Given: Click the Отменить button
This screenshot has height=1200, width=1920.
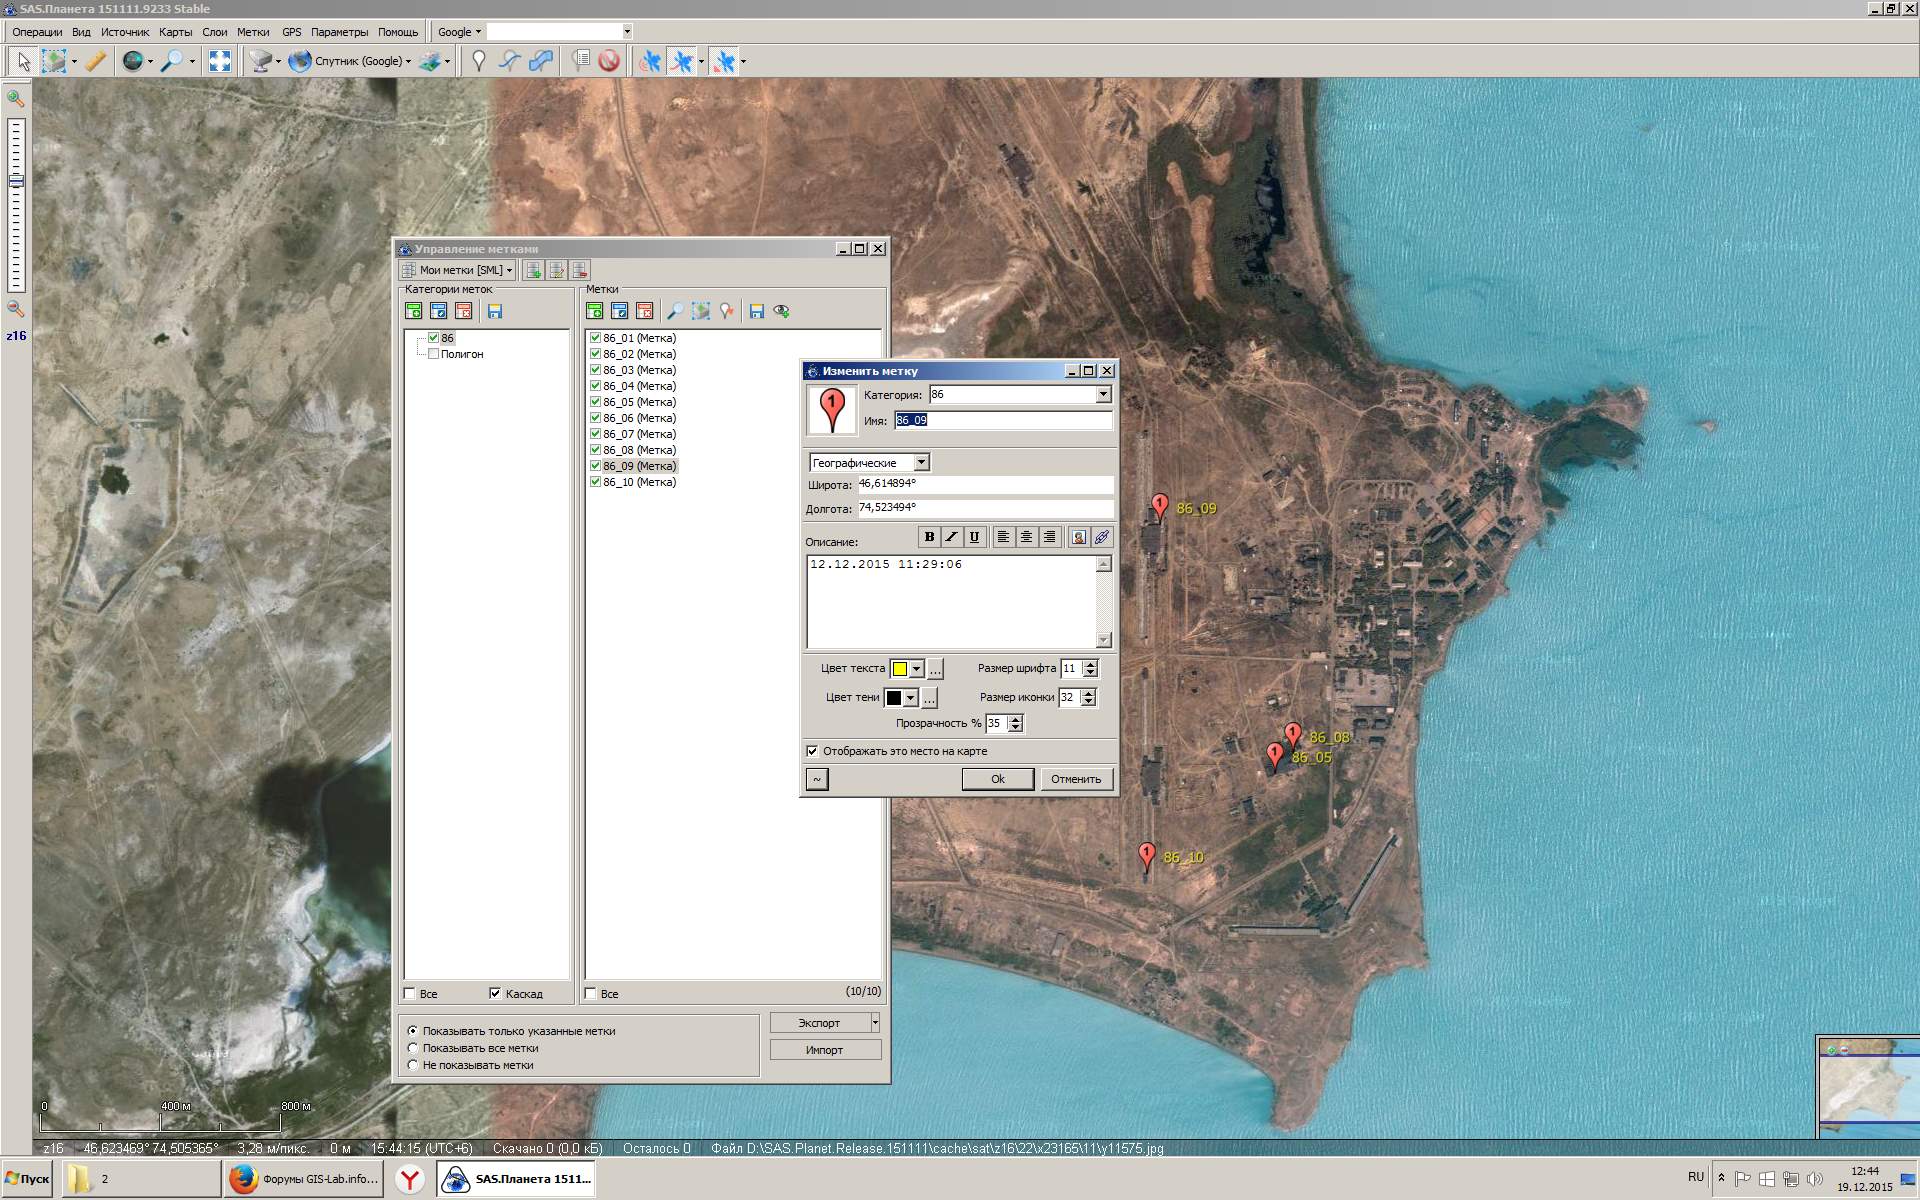Looking at the screenshot, I should coord(1075,779).
